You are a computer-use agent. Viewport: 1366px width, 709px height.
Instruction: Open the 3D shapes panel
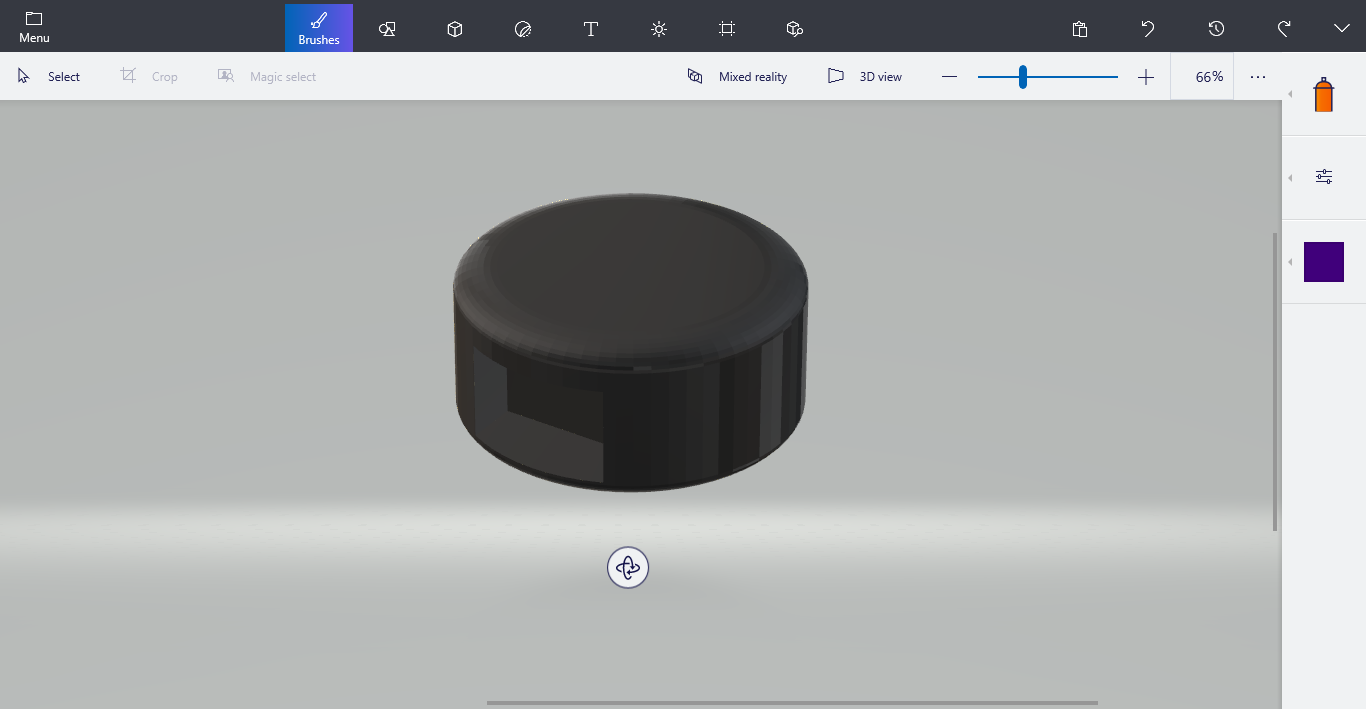tap(455, 28)
